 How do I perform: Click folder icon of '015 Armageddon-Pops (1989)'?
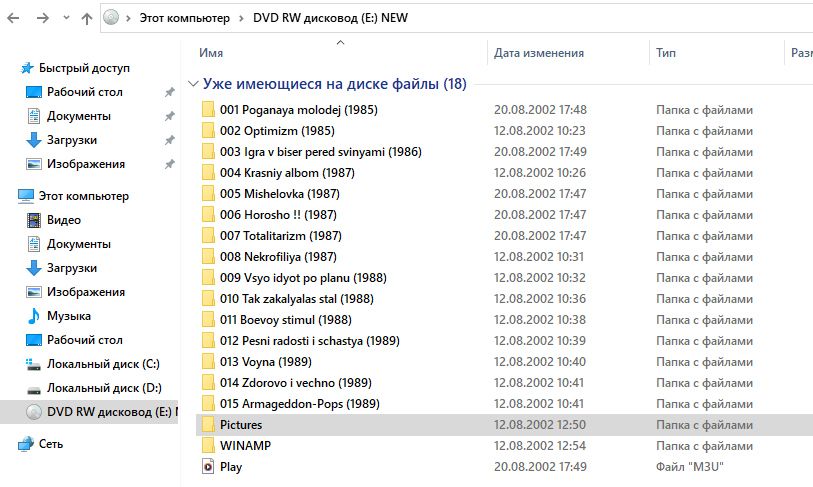click(x=208, y=403)
